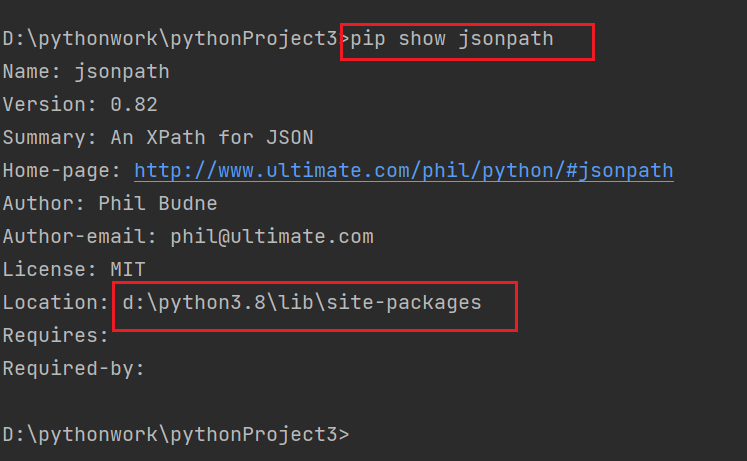Click the 'Required-by:' line

click(72, 369)
